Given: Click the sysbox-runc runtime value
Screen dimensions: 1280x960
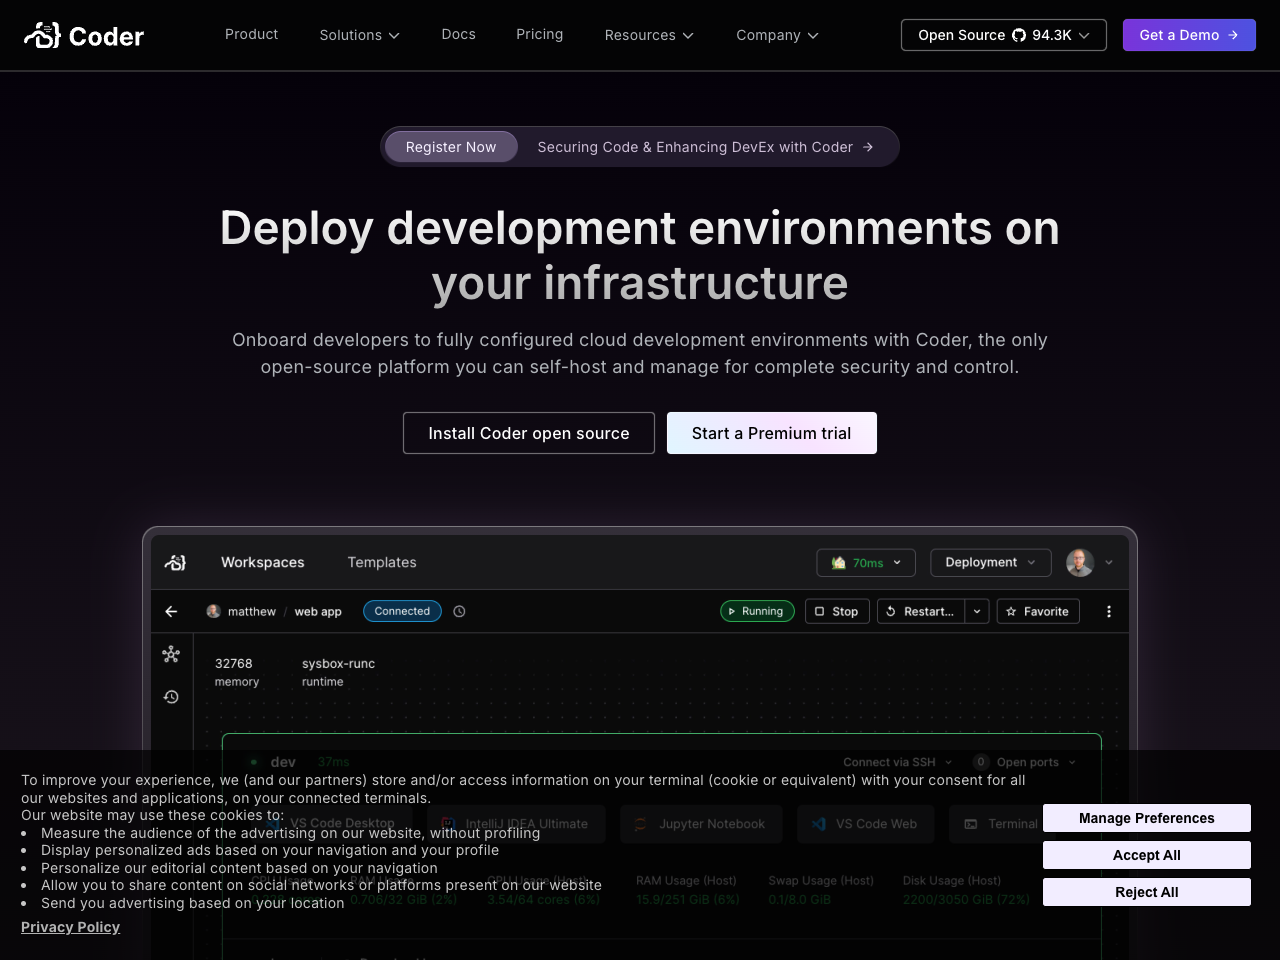Looking at the screenshot, I should pyautogui.click(x=338, y=663).
